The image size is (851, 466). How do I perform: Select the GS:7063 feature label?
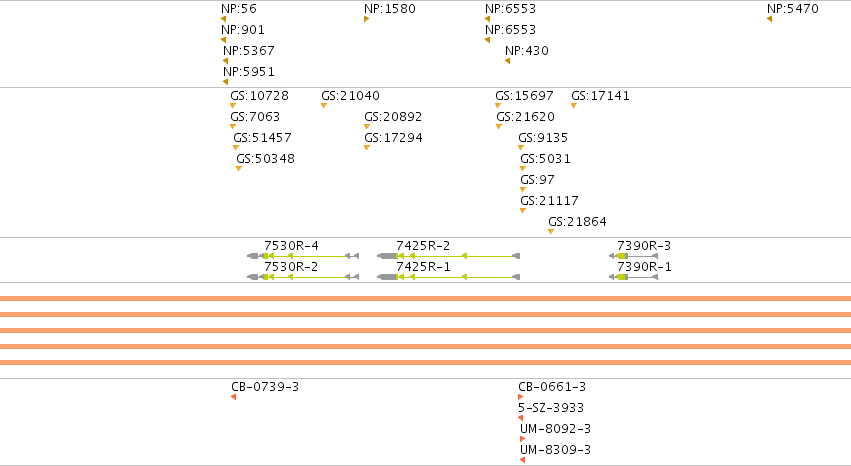pyautogui.click(x=255, y=117)
